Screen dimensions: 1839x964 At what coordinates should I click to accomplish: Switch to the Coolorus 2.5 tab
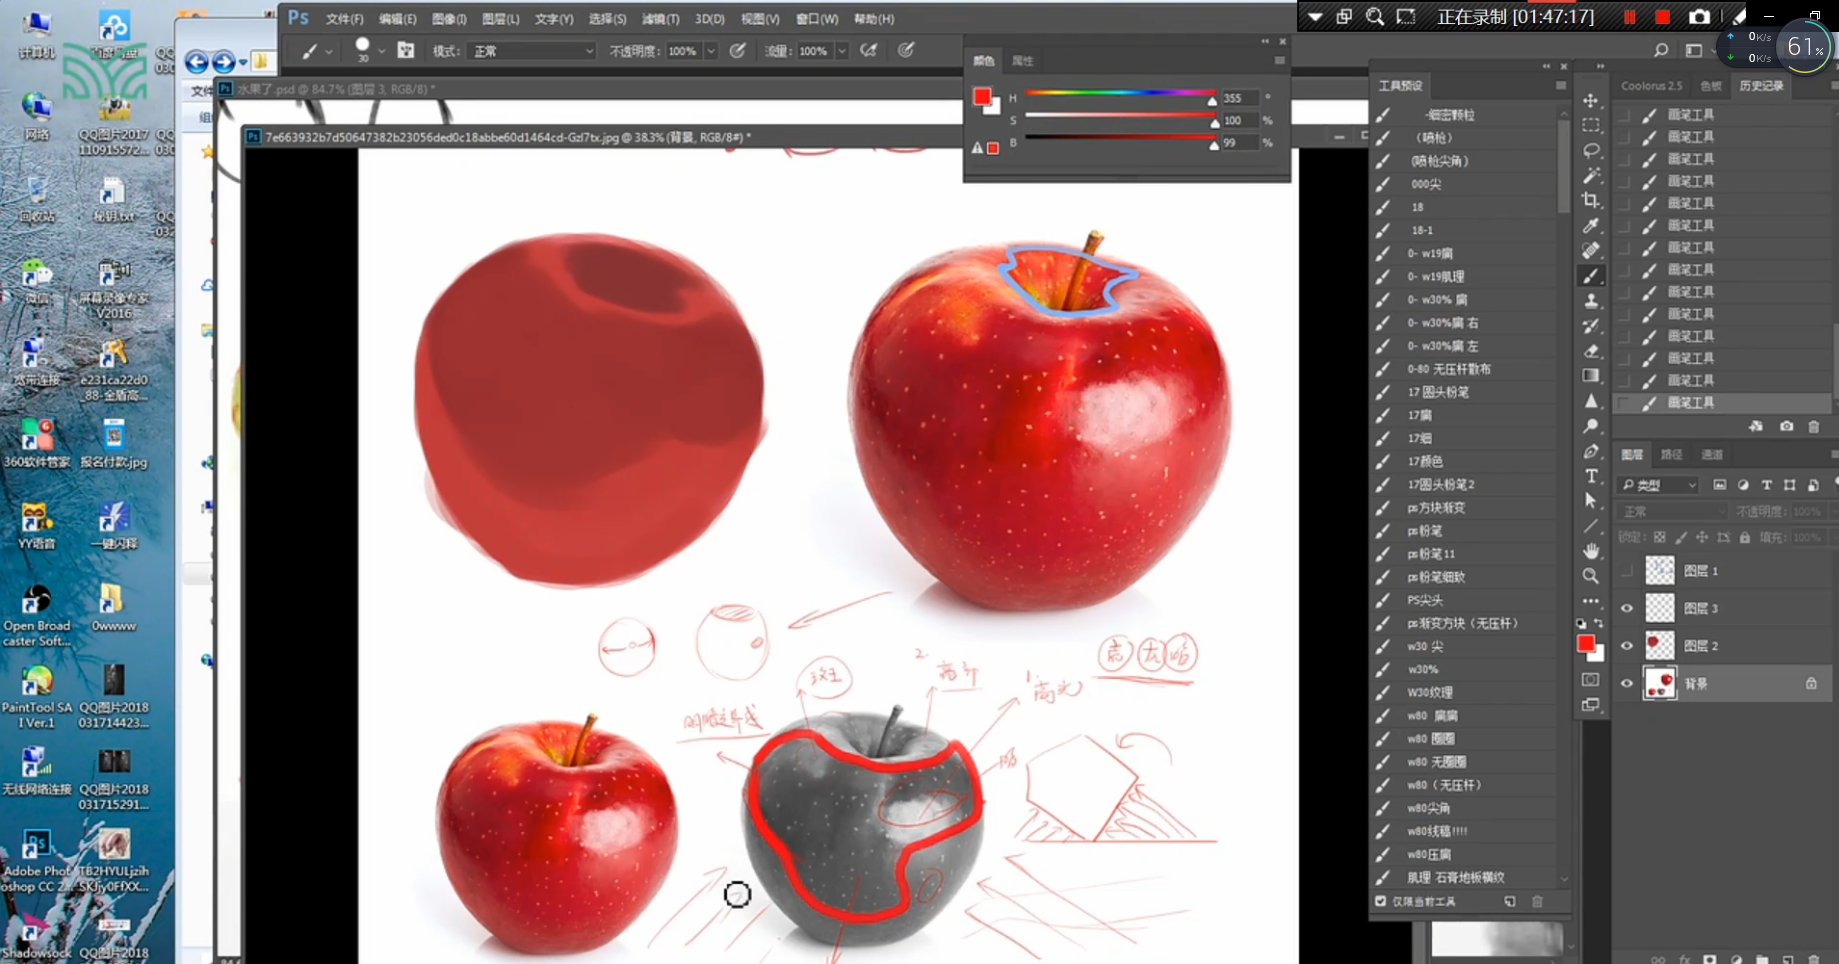click(1652, 86)
